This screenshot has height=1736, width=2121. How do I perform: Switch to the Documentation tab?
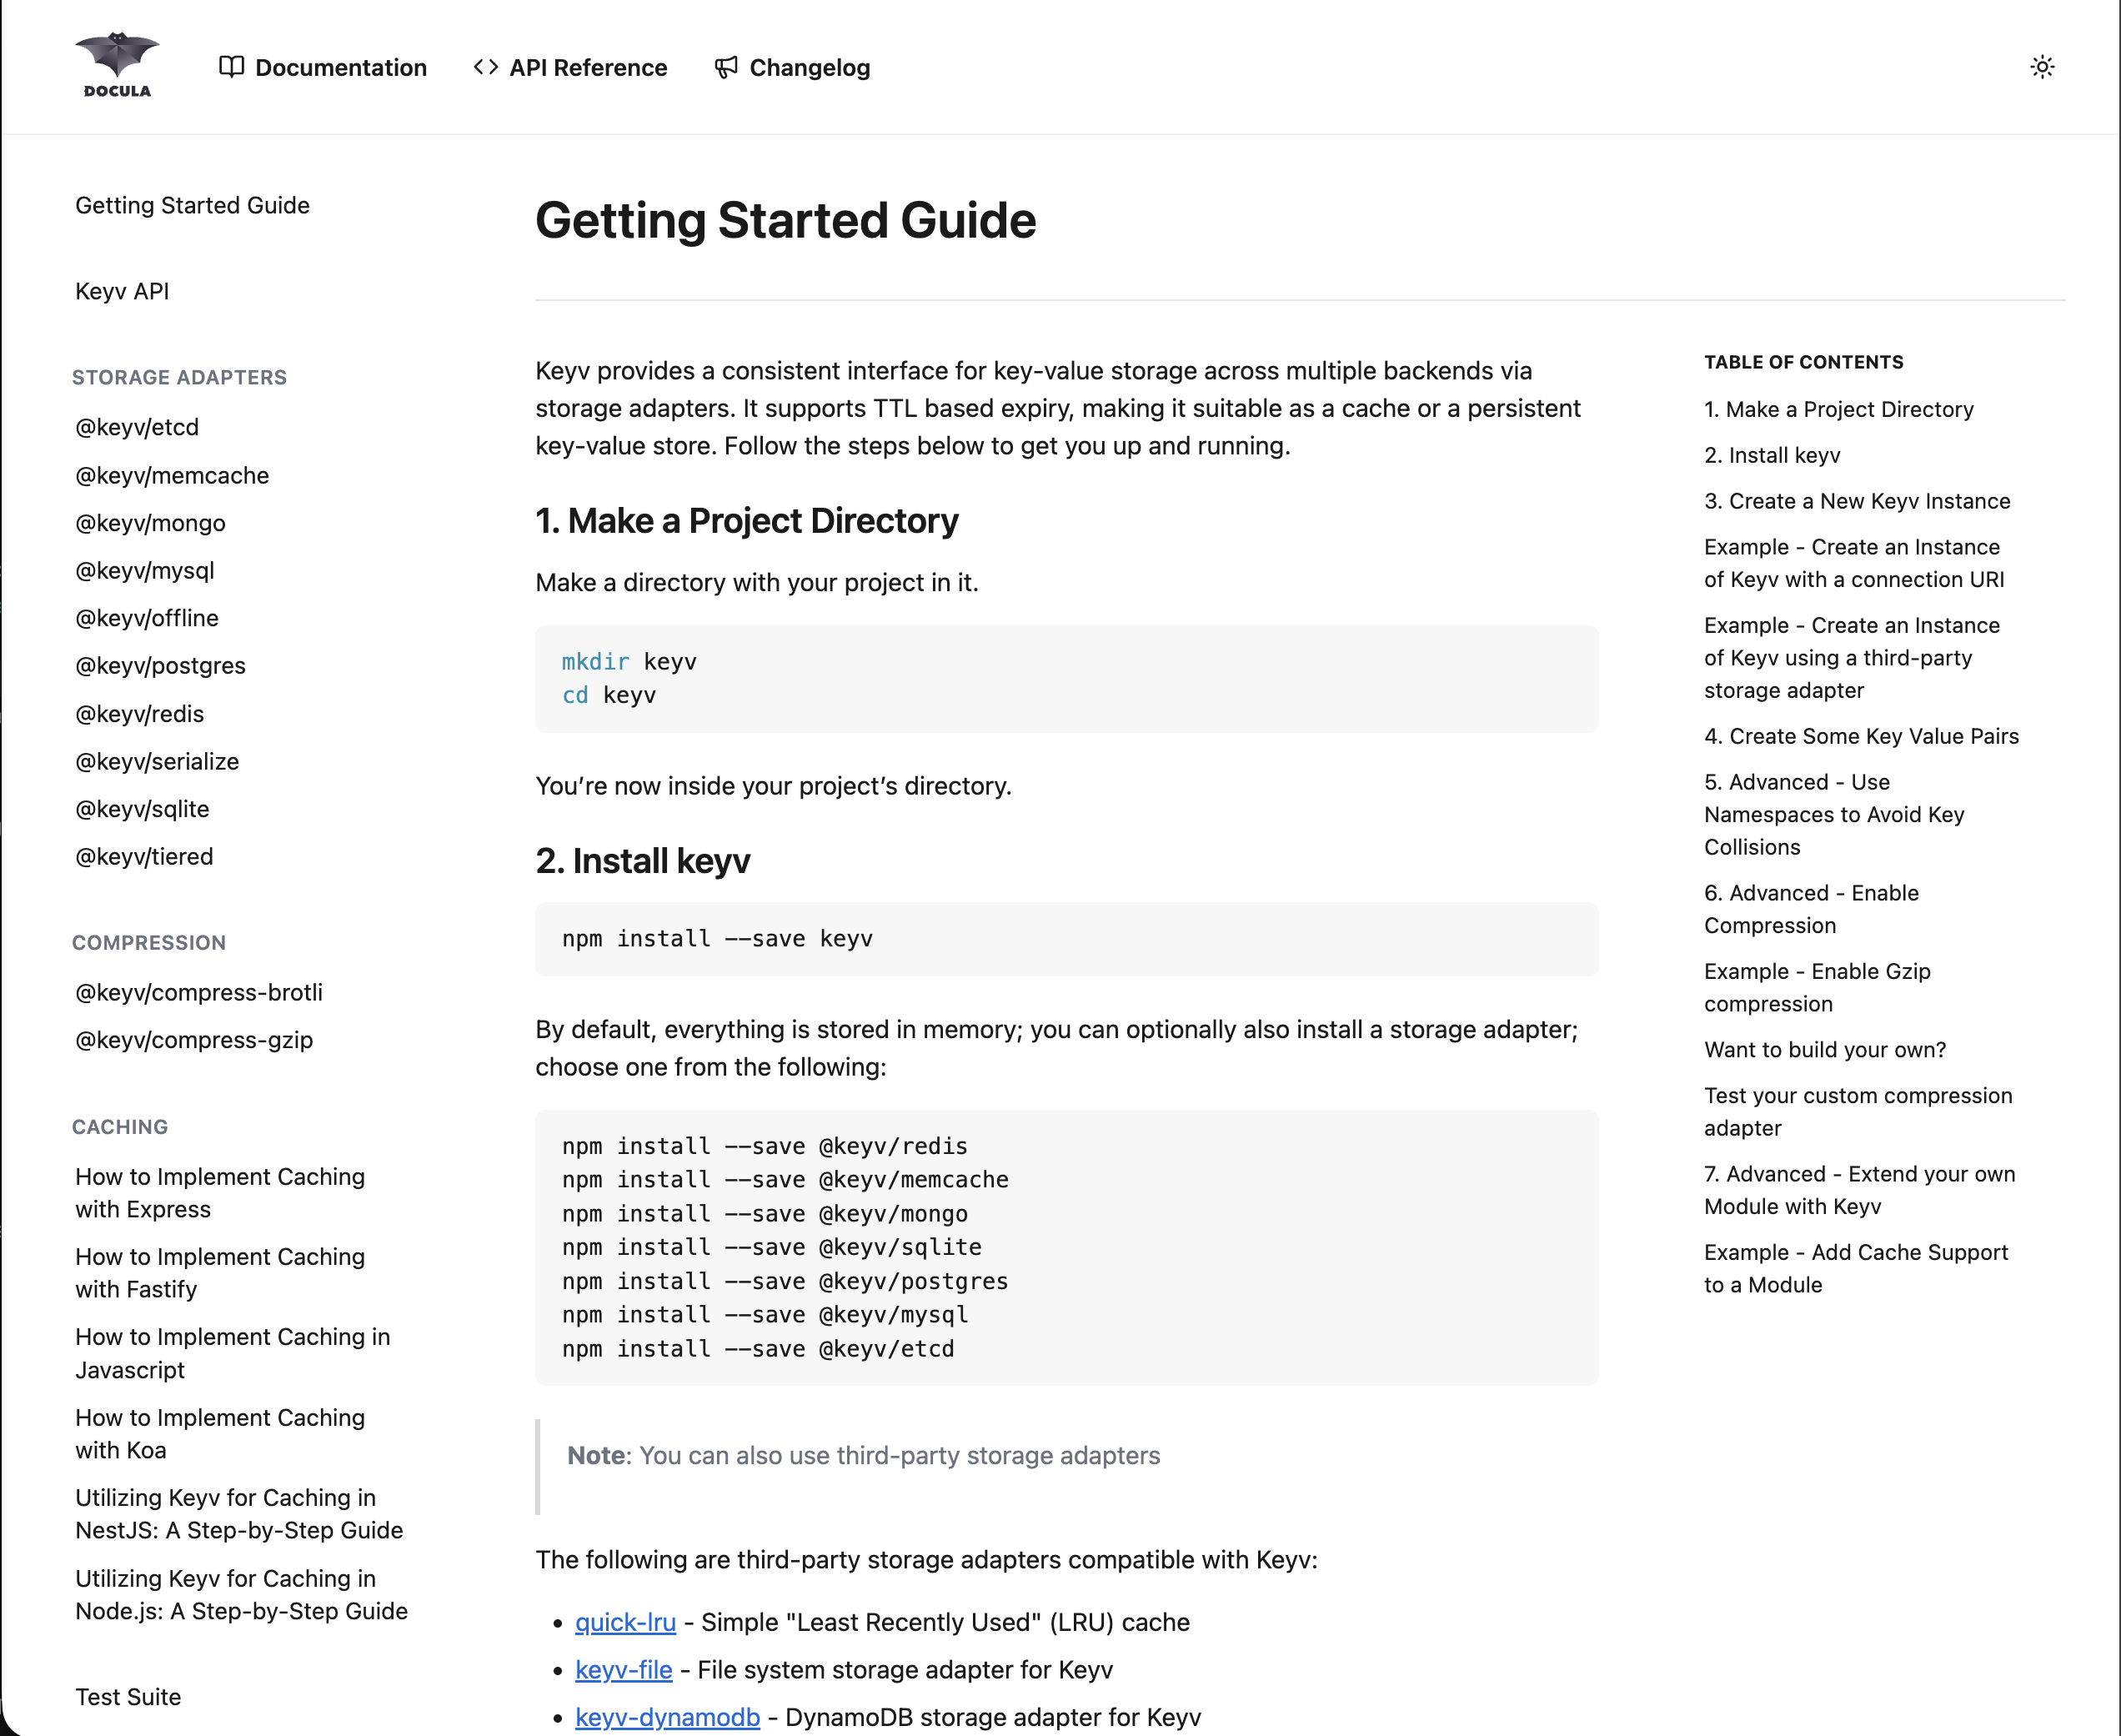(341, 67)
